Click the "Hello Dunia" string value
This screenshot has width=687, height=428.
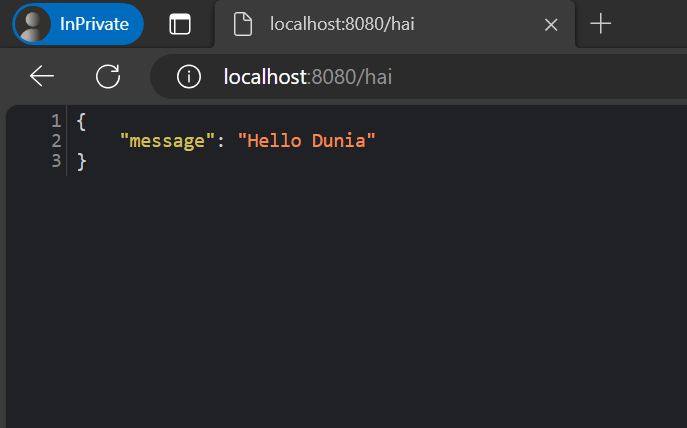click(306, 141)
